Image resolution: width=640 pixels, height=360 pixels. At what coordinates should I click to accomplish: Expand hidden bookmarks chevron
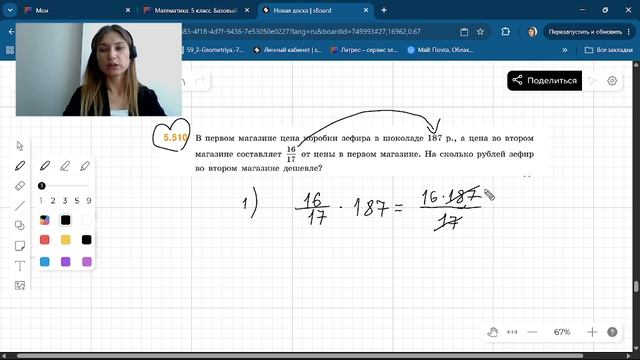564,50
